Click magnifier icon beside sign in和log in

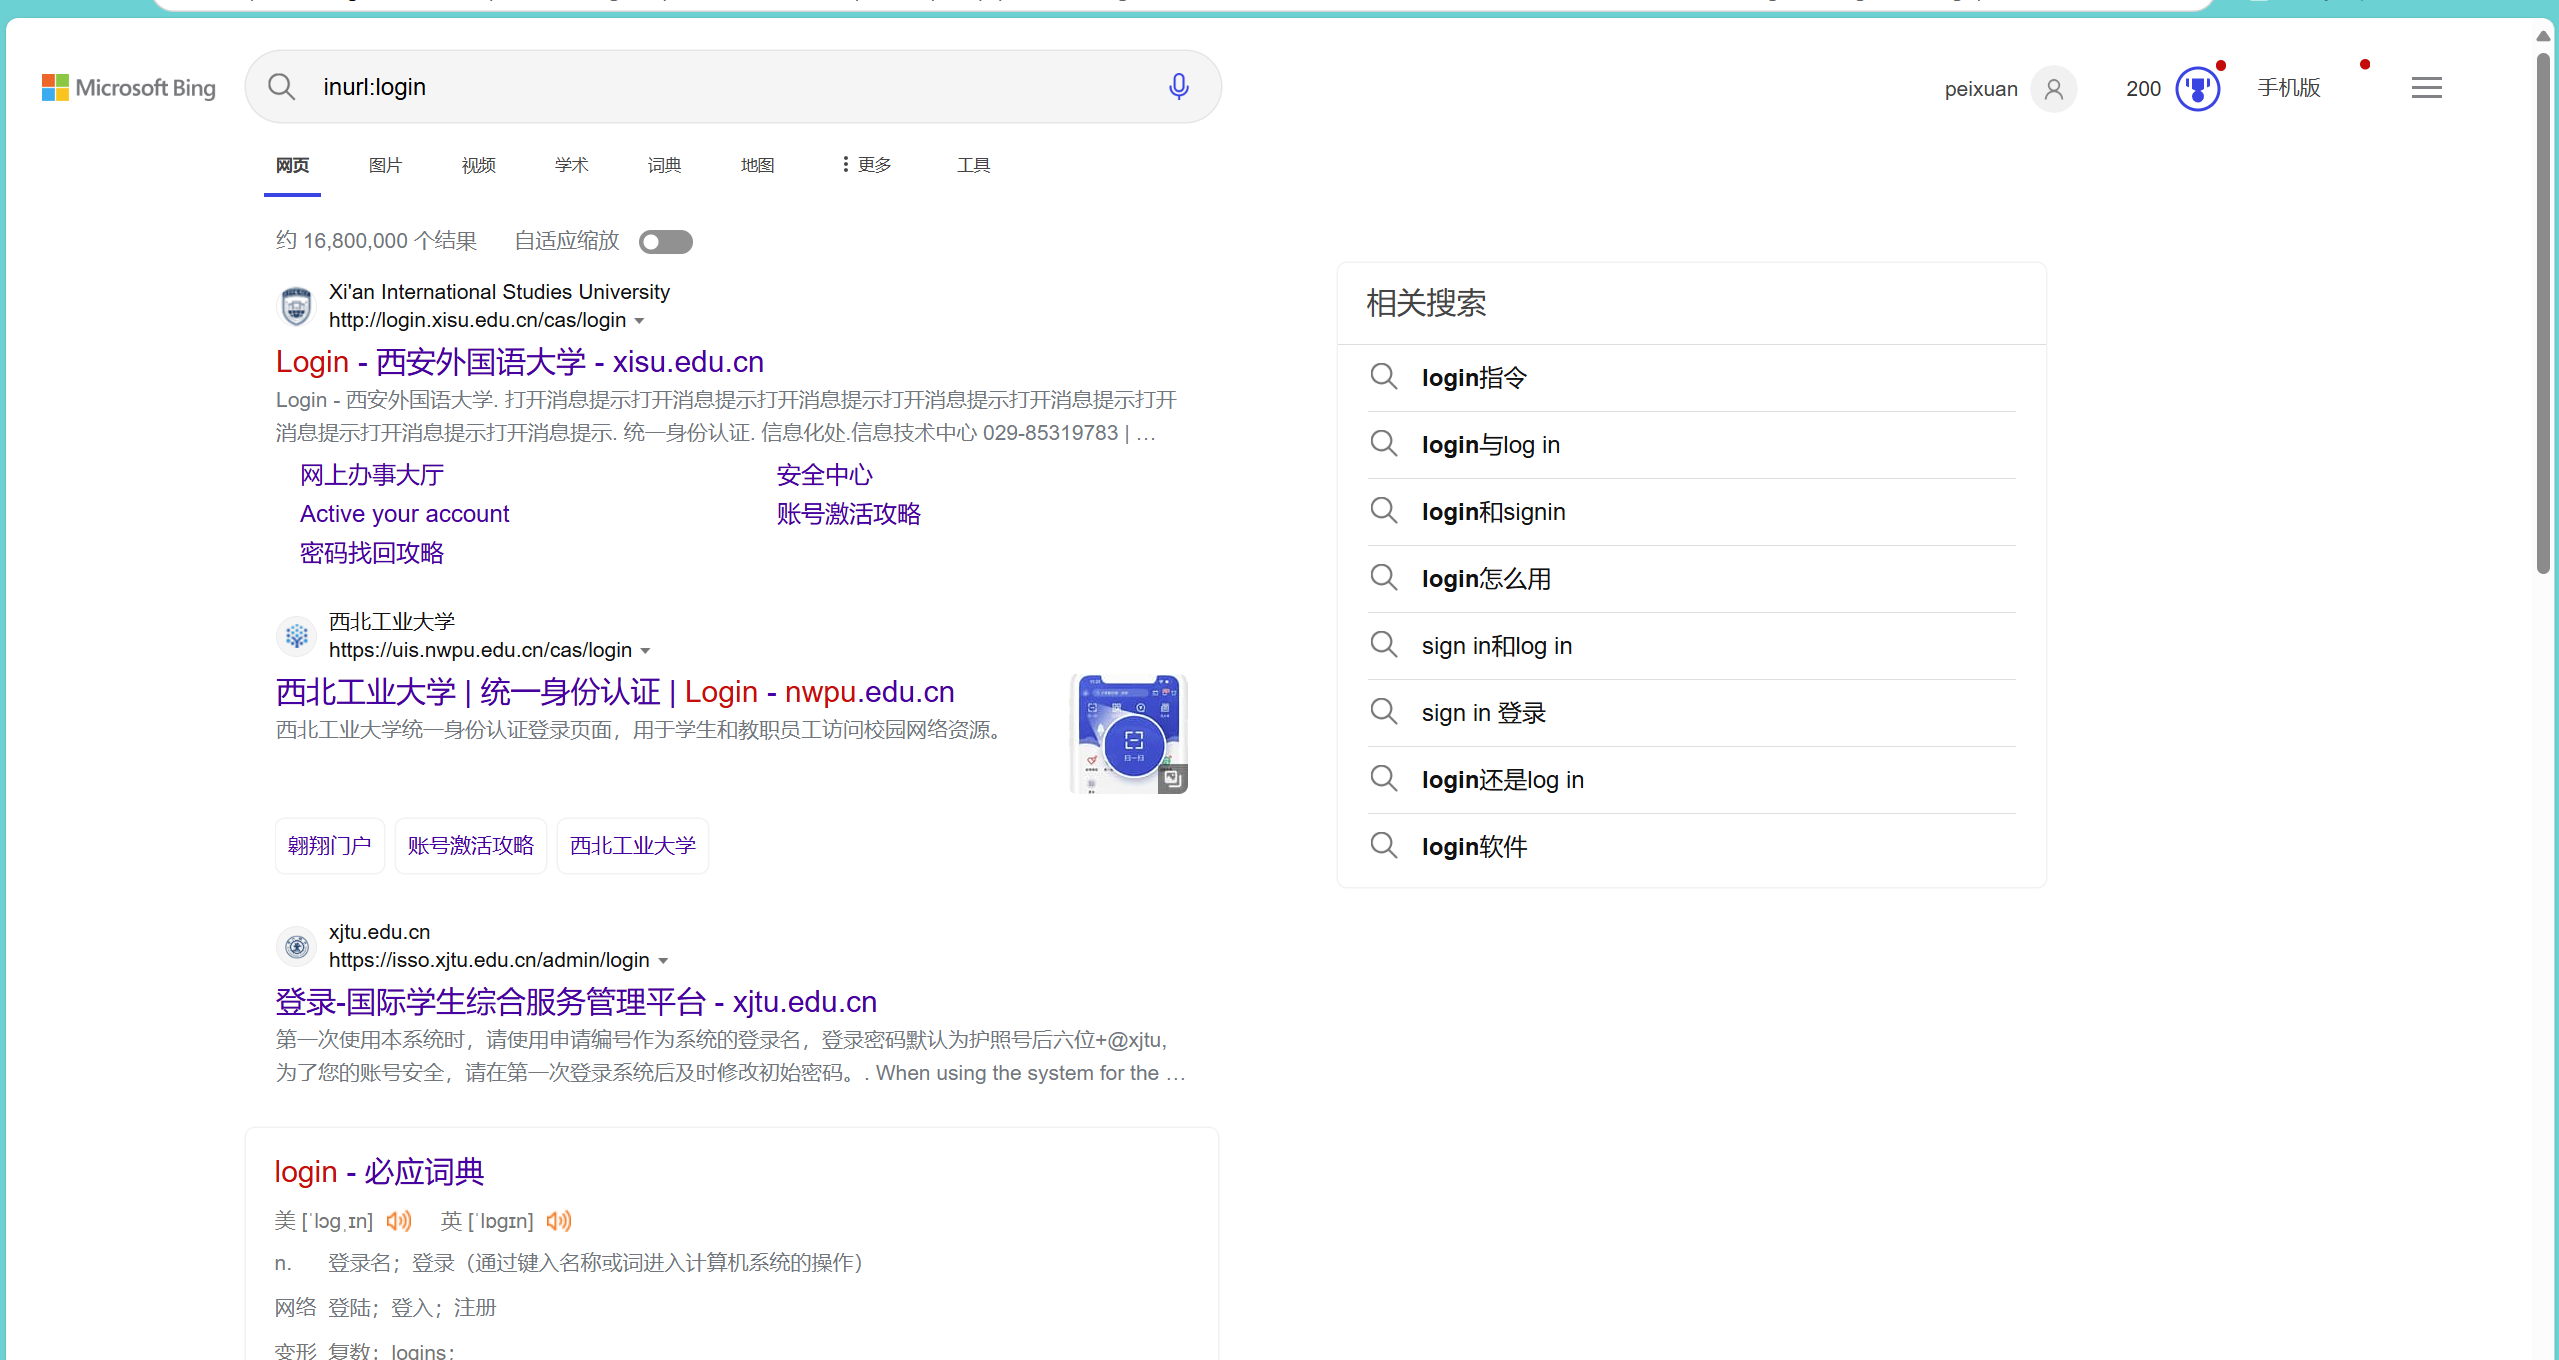click(1384, 645)
